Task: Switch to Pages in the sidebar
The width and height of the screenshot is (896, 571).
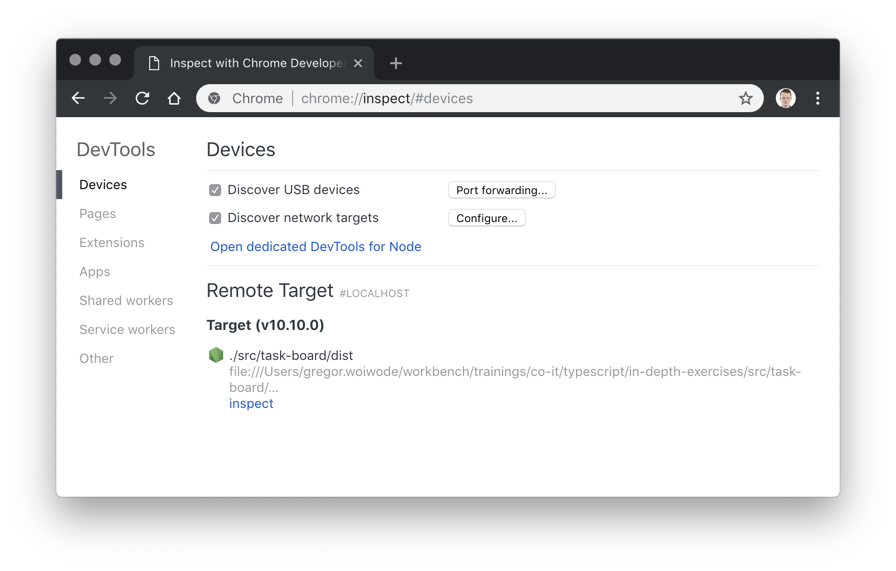Action: pos(98,214)
